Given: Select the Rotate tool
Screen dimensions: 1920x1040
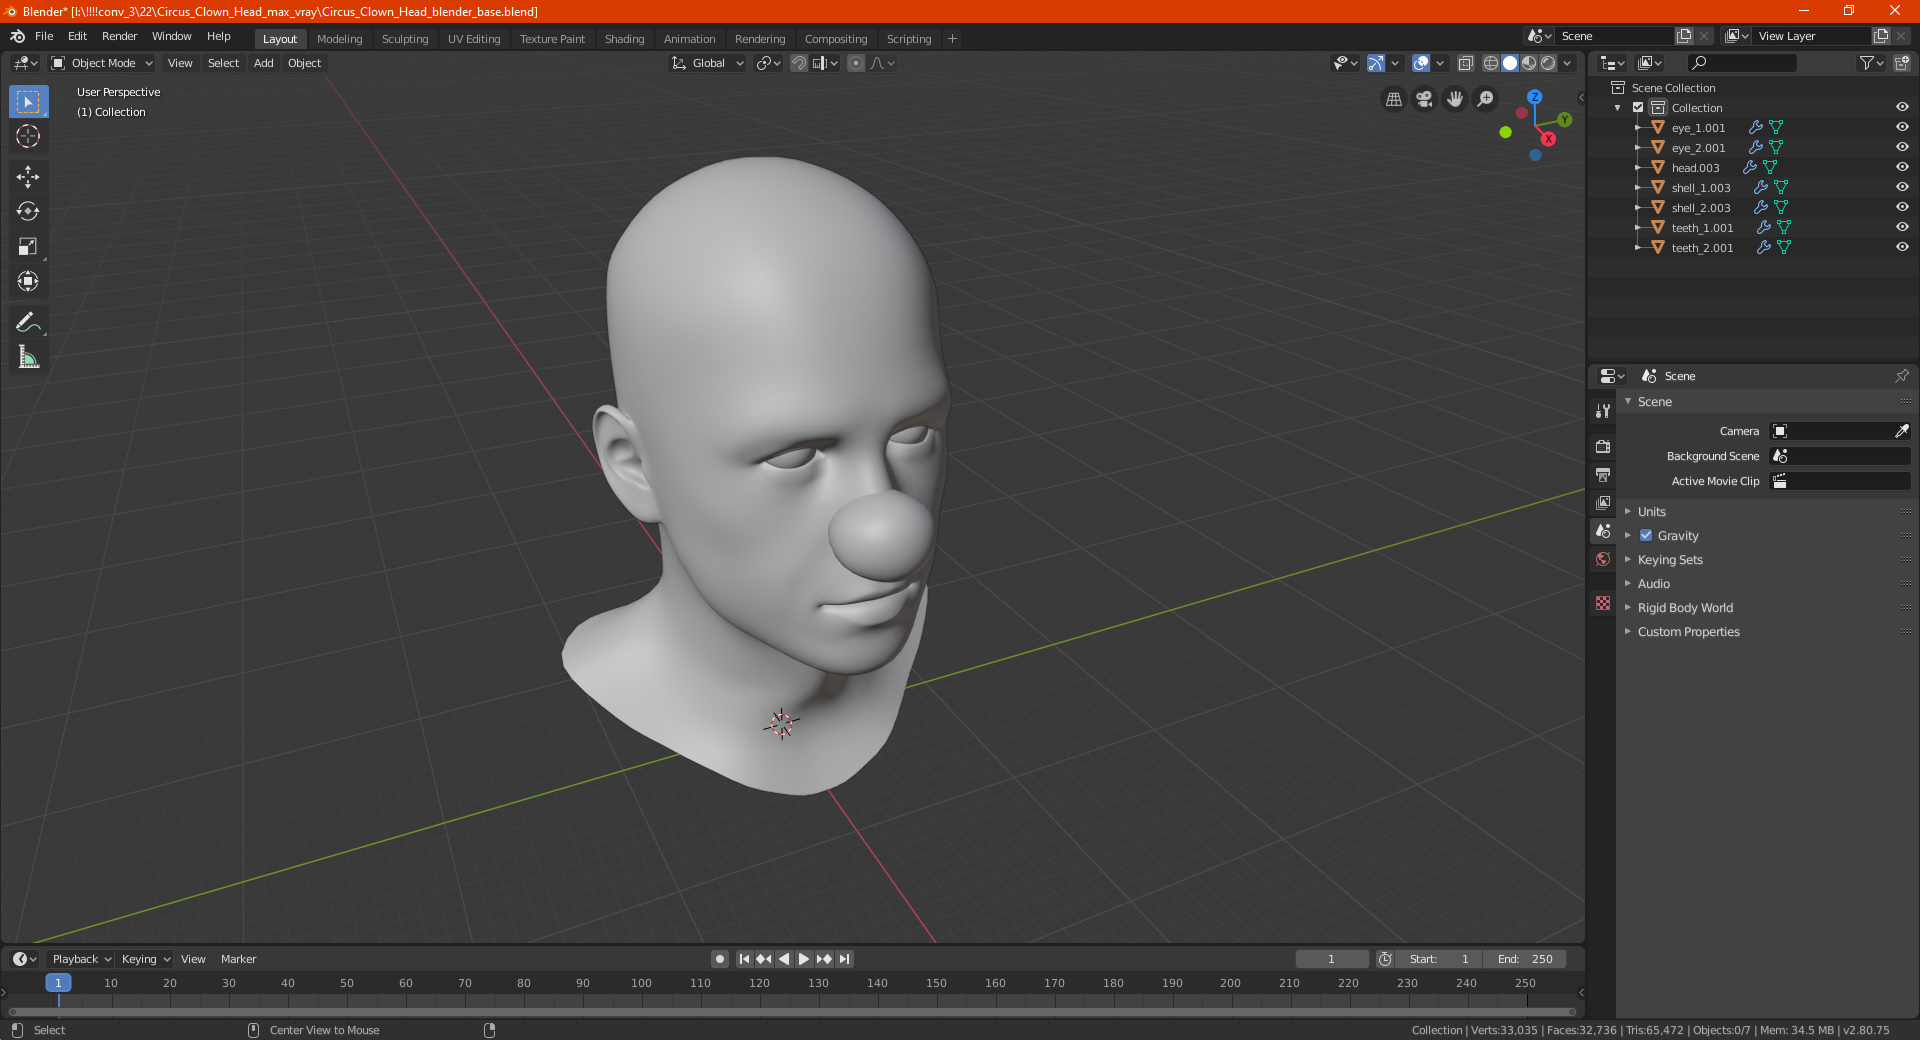Looking at the screenshot, I should pos(28,211).
